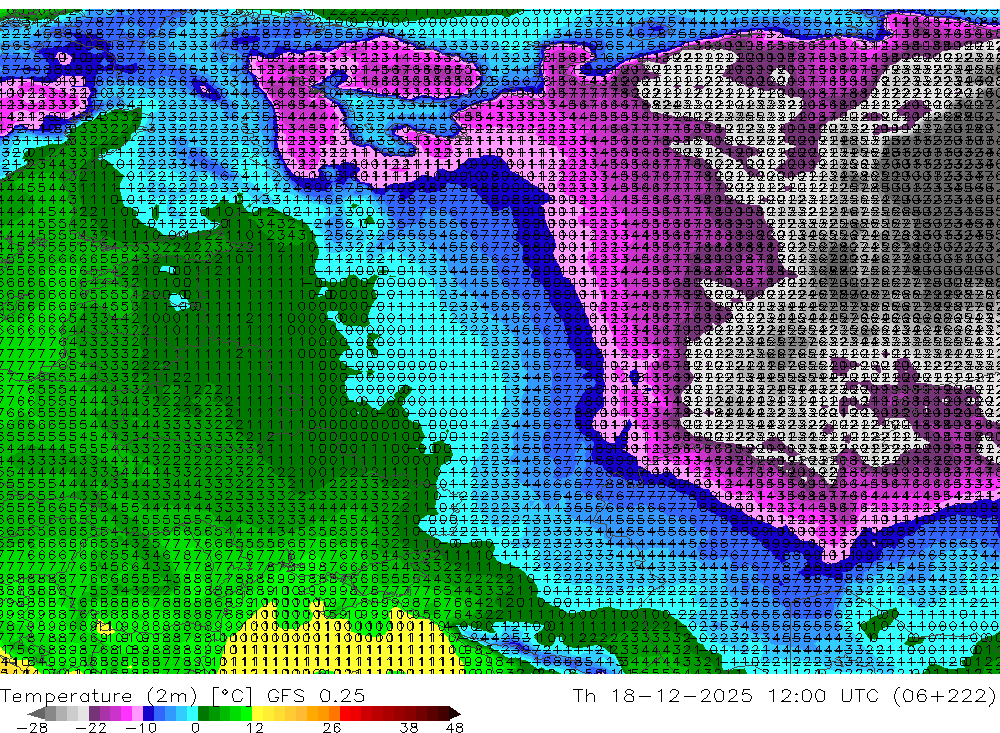Screen dimensions: 1000x733
Task: Pick the dark purple swatch next to the gray segments
Action: [94, 714]
